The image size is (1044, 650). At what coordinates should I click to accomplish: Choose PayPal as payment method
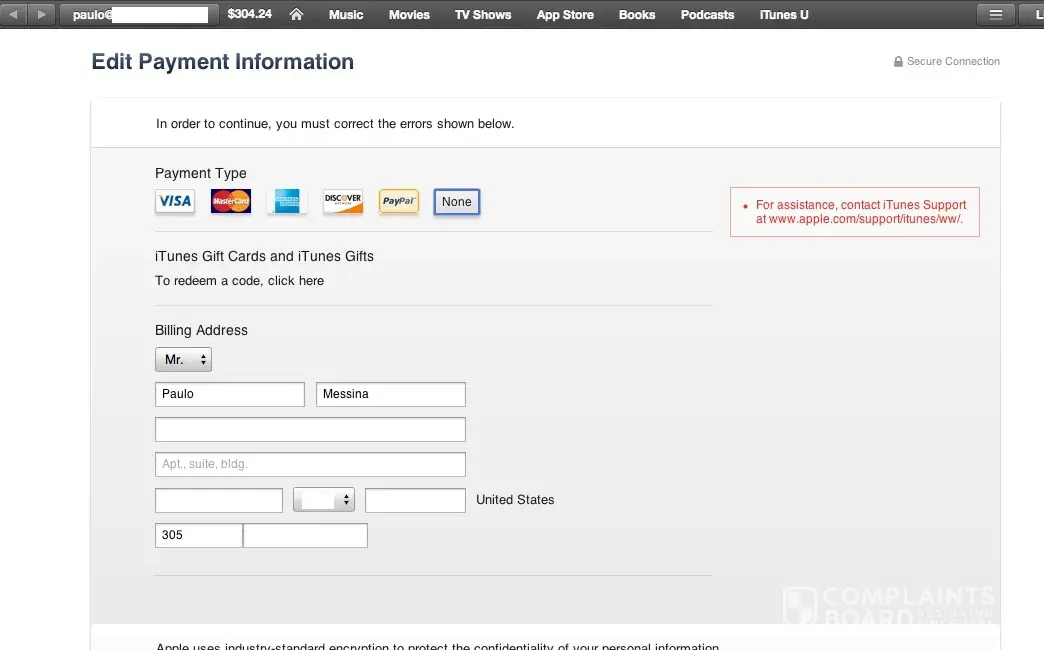click(x=399, y=202)
